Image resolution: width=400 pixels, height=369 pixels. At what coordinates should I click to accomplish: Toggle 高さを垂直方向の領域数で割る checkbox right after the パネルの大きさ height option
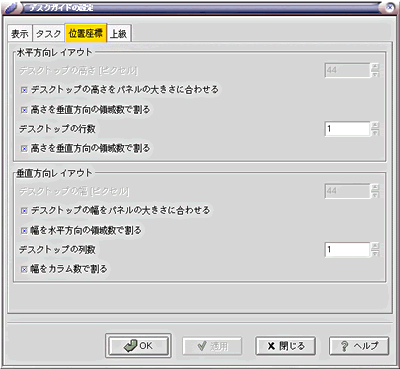point(24,110)
